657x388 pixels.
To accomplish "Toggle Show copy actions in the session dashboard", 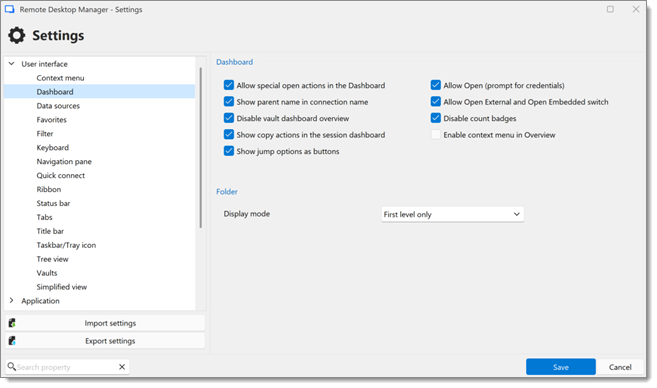I will tap(229, 135).
